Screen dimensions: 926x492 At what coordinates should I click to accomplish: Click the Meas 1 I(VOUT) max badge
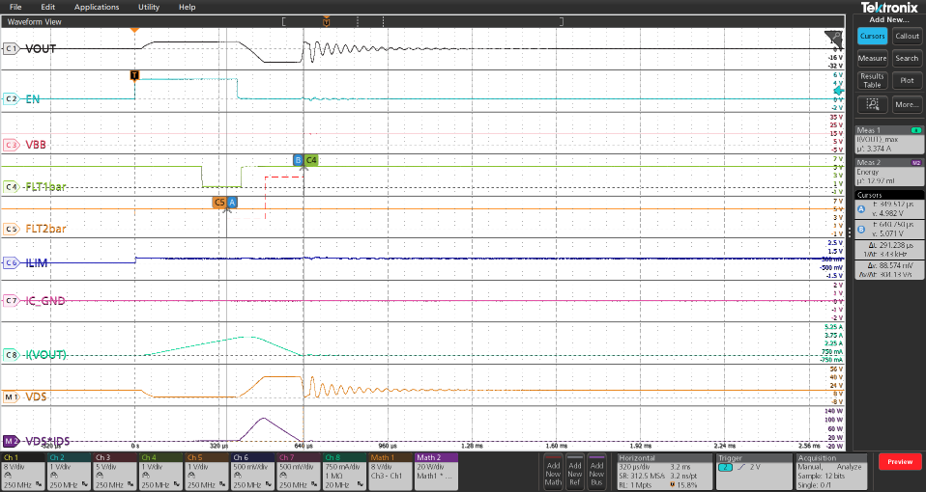(x=889, y=138)
